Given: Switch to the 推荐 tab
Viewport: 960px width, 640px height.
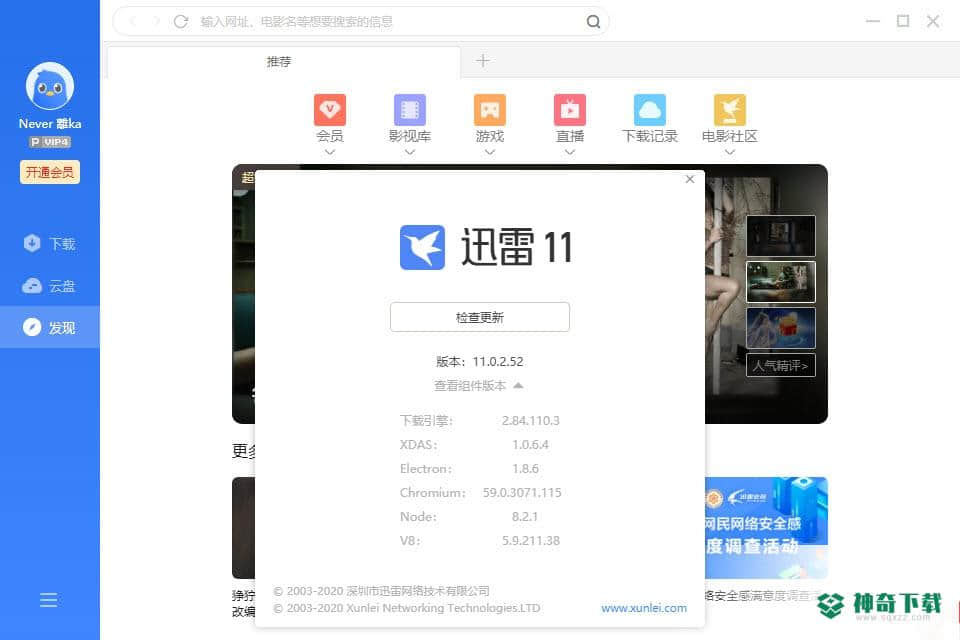Looking at the screenshot, I should coord(284,62).
